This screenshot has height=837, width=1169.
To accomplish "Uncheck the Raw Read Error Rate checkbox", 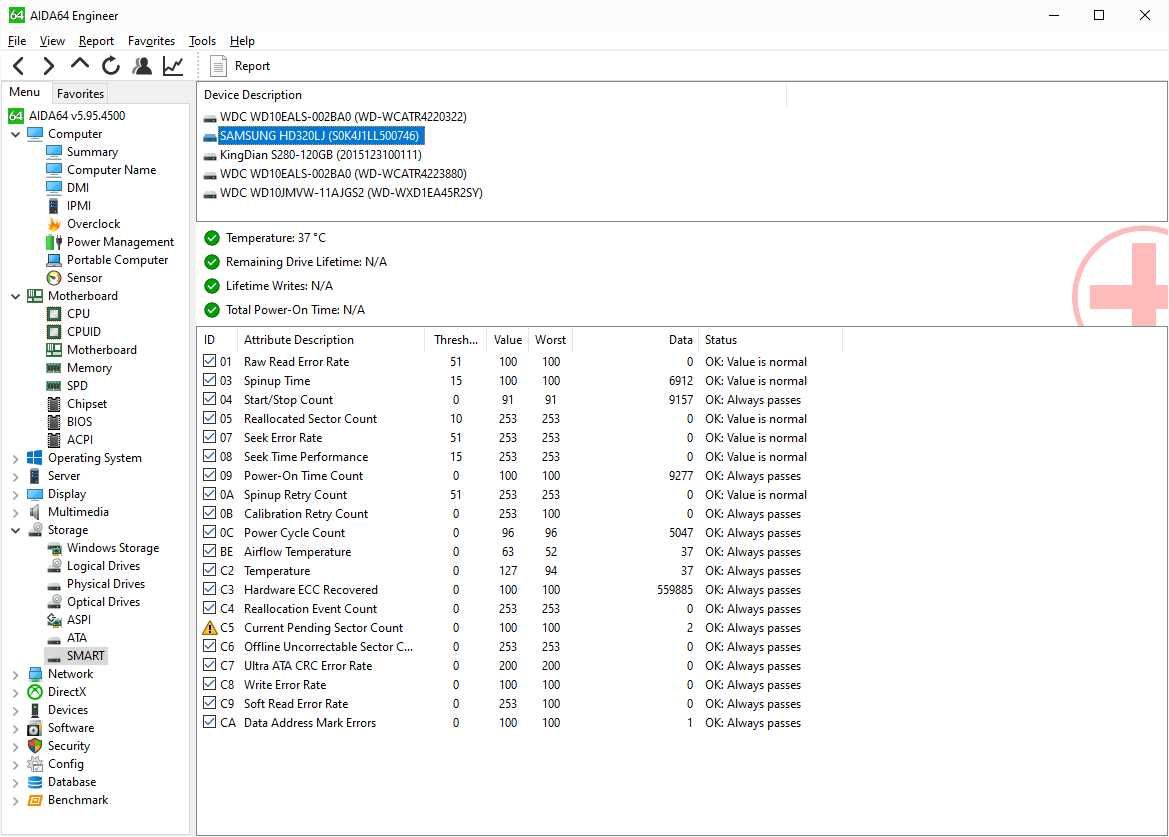I will pyautogui.click(x=209, y=361).
